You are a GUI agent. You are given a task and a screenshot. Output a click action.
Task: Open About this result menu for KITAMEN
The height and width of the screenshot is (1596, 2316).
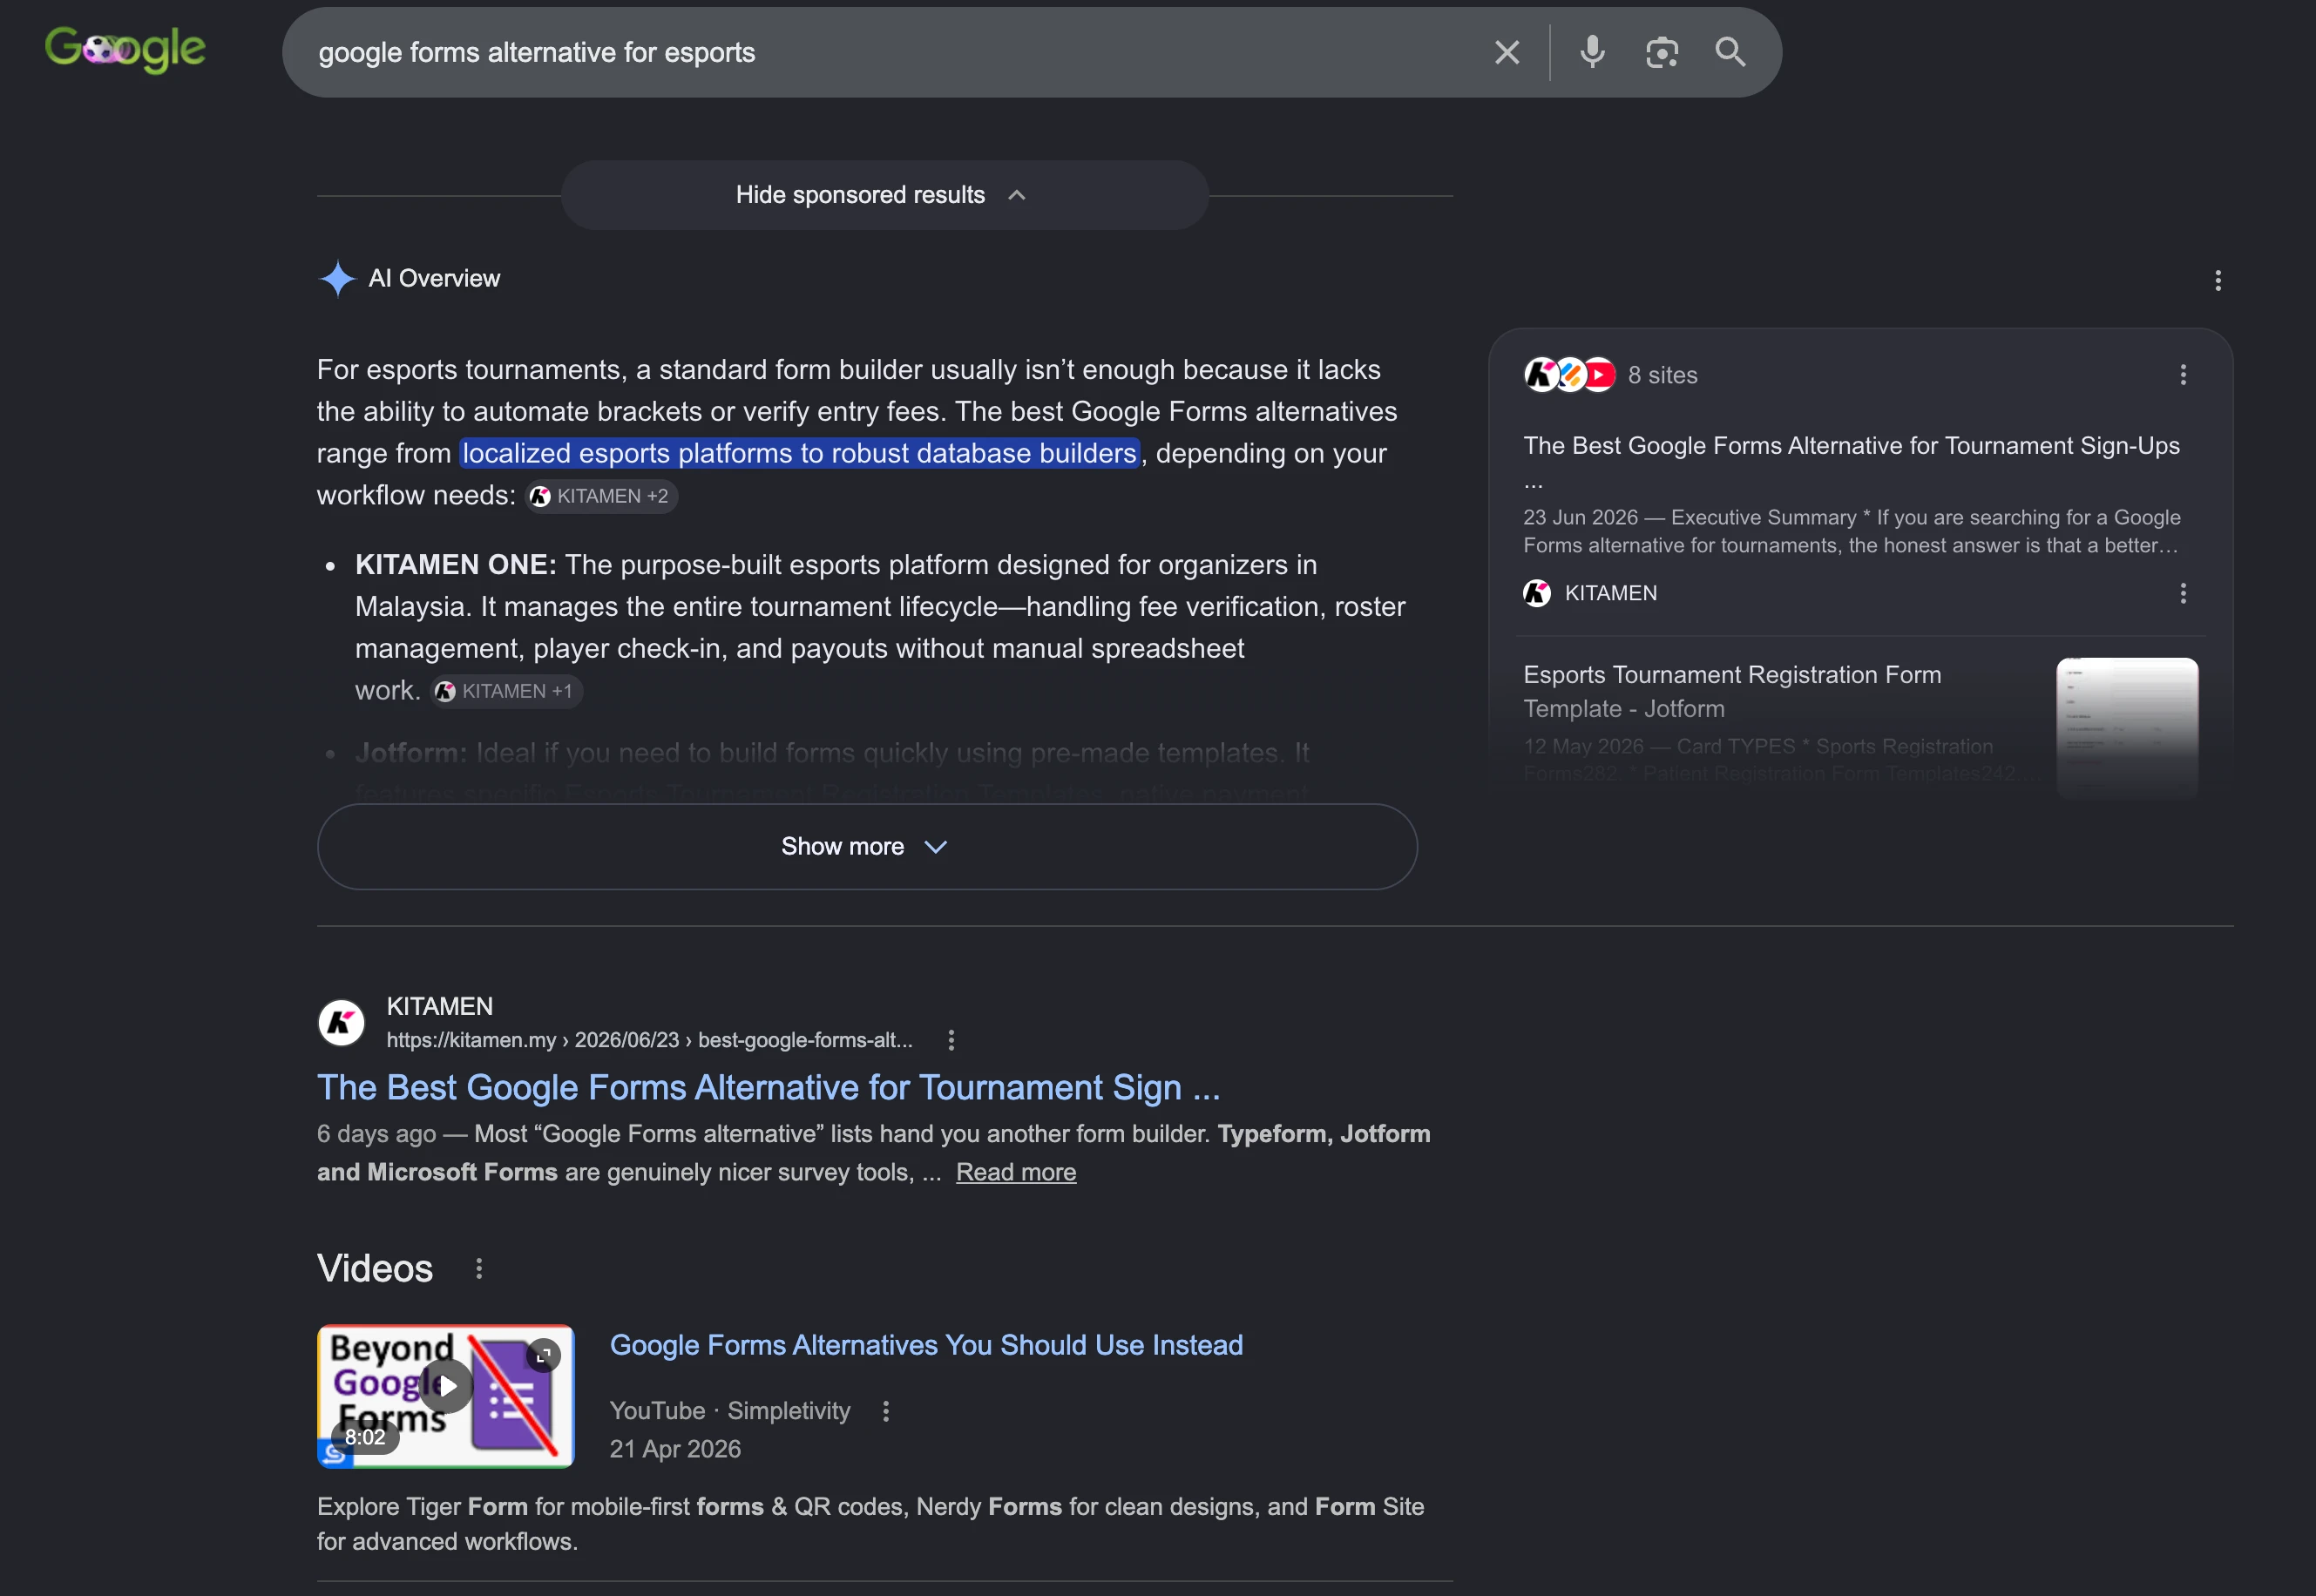click(x=950, y=1040)
